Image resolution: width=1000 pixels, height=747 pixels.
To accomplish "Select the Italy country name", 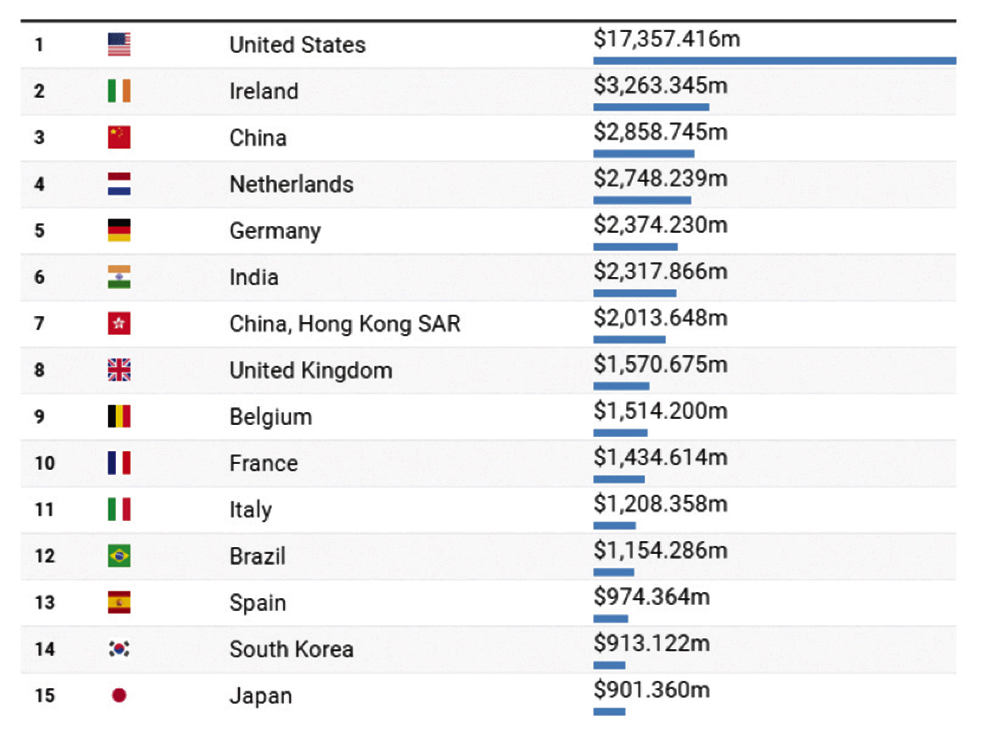I will [x=250, y=510].
